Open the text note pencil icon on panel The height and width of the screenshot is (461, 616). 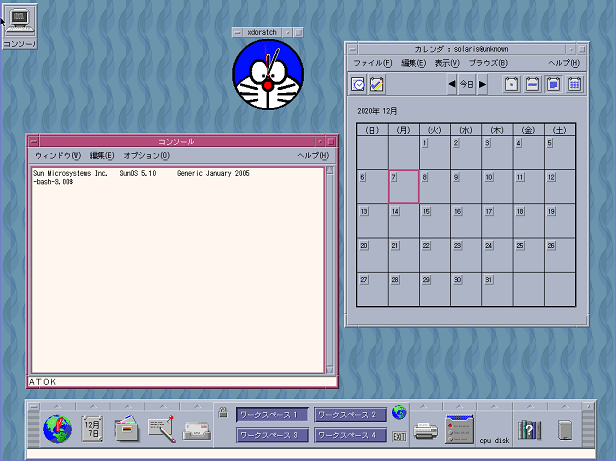(162, 428)
